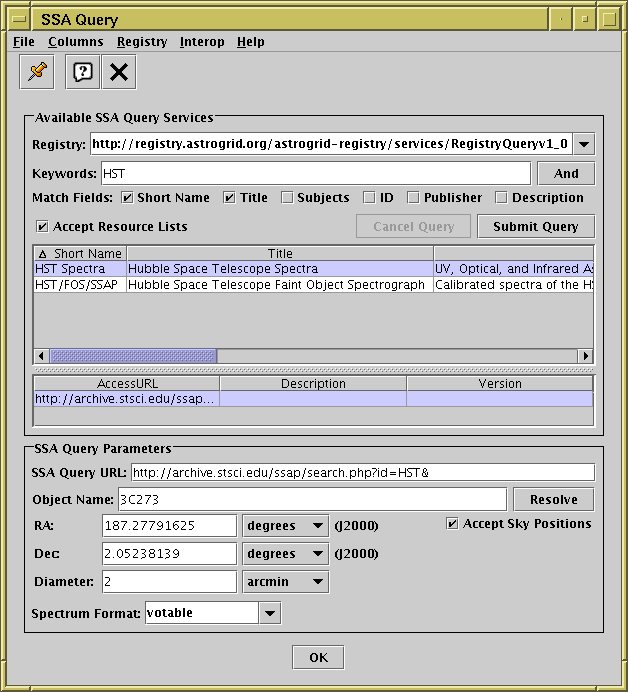Open help with the question mark icon

tap(83, 72)
